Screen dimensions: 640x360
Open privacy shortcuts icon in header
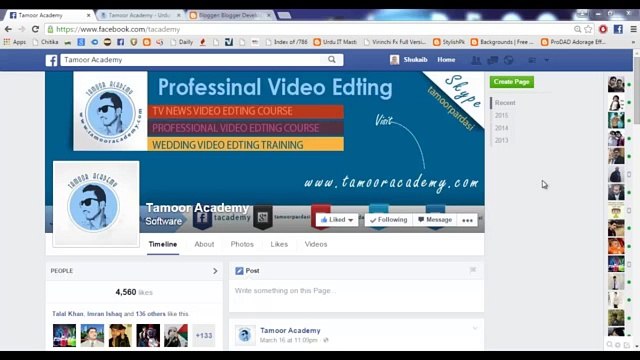click(x=532, y=60)
